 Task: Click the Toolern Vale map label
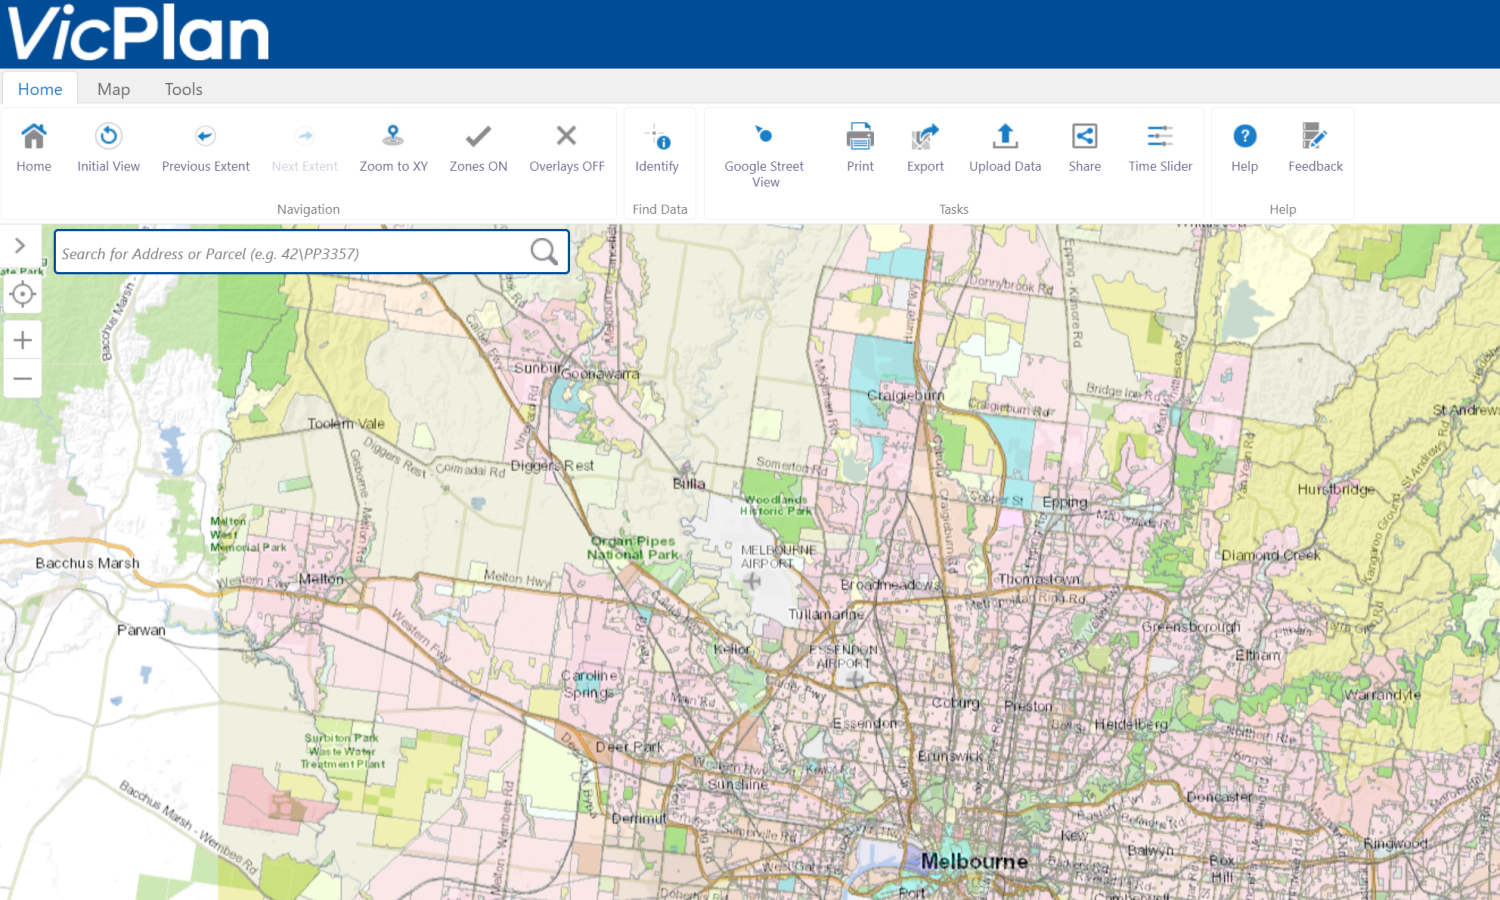click(346, 424)
